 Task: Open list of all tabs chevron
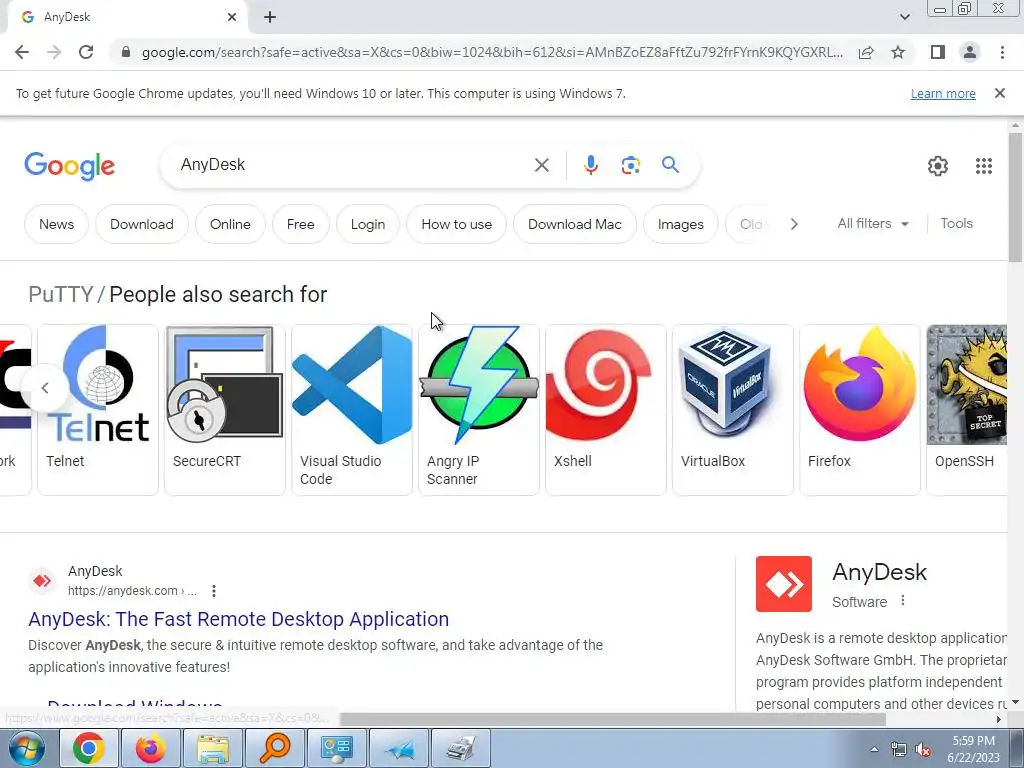pos(904,18)
